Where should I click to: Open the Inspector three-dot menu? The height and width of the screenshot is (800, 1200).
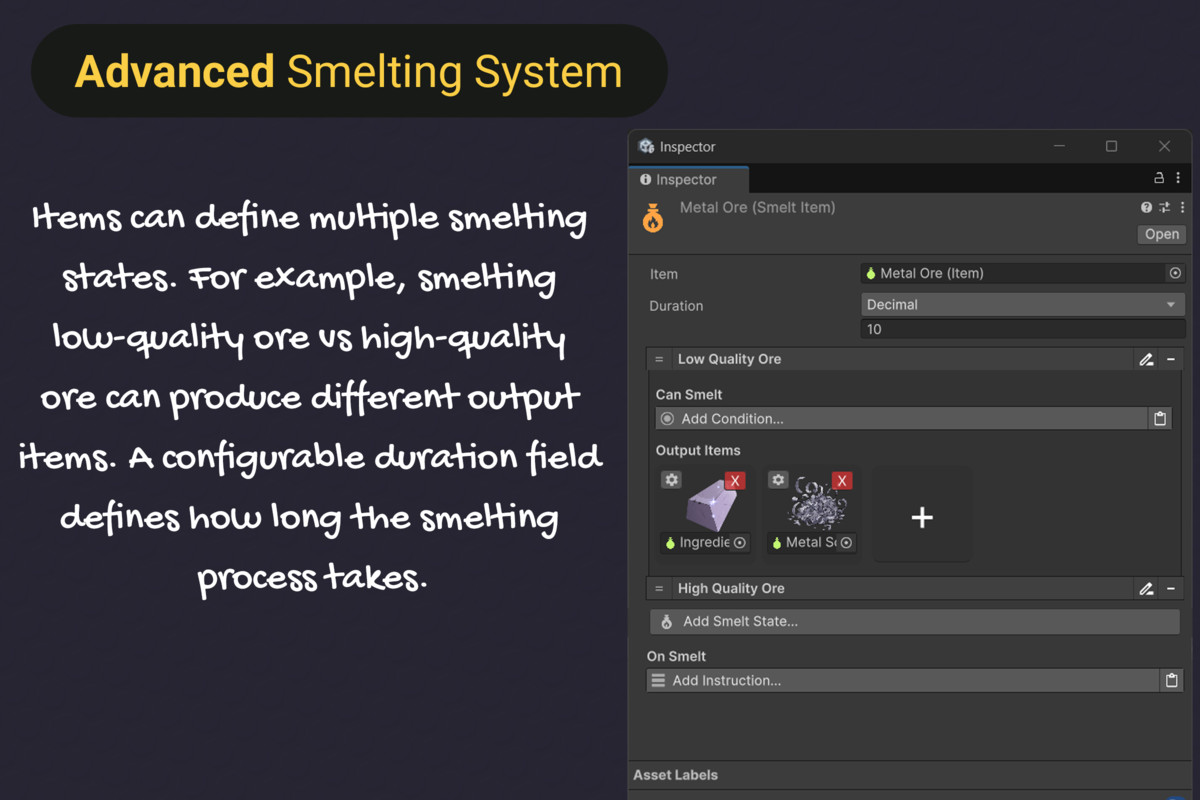1181,207
